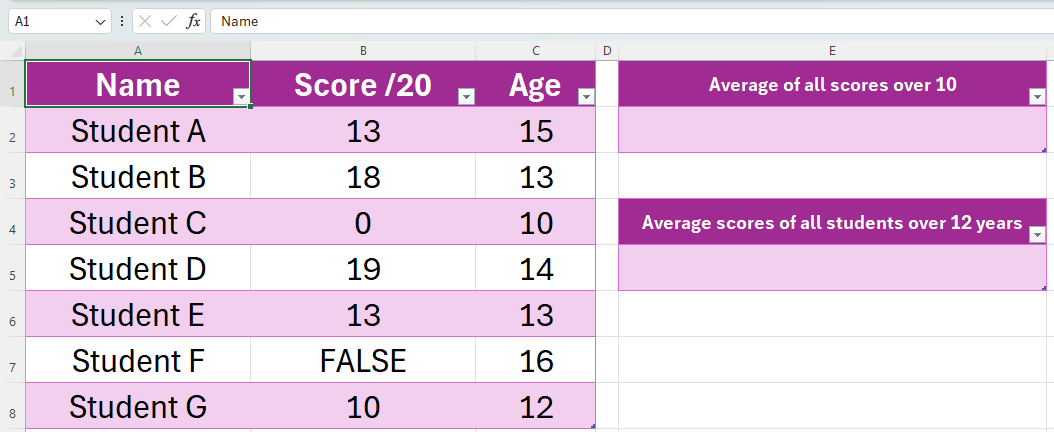Screen dimensions: 1054x432
Task: Click the Enter checkmark icon in formula bar
Action: click(x=169, y=21)
